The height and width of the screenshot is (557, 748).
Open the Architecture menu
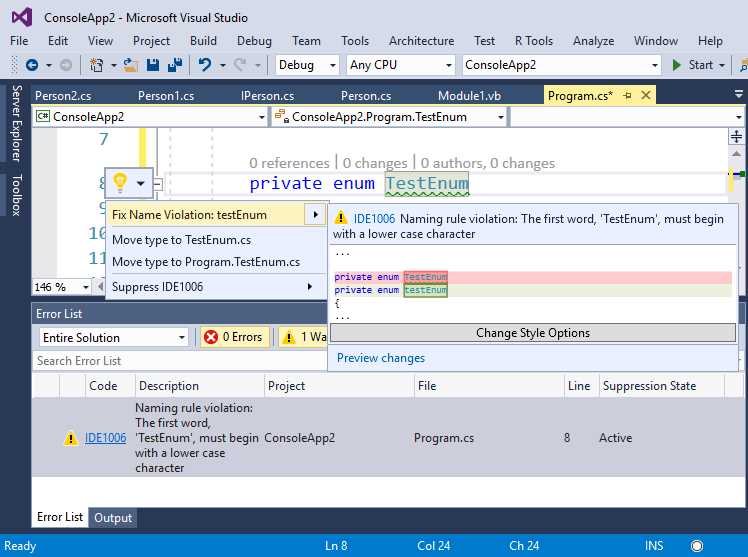tap(422, 41)
